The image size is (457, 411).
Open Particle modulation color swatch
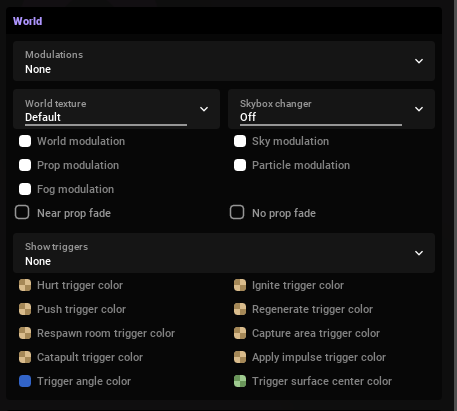point(240,165)
